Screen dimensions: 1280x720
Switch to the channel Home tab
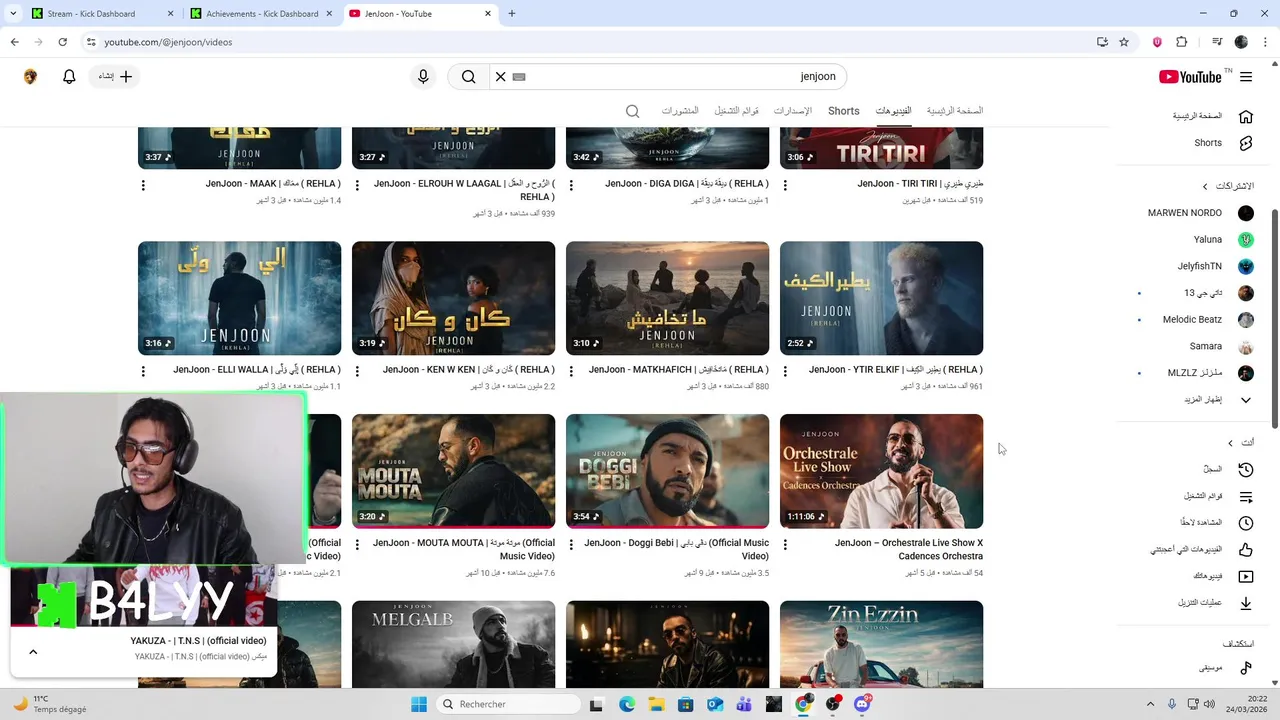pyautogui.click(x=955, y=111)
